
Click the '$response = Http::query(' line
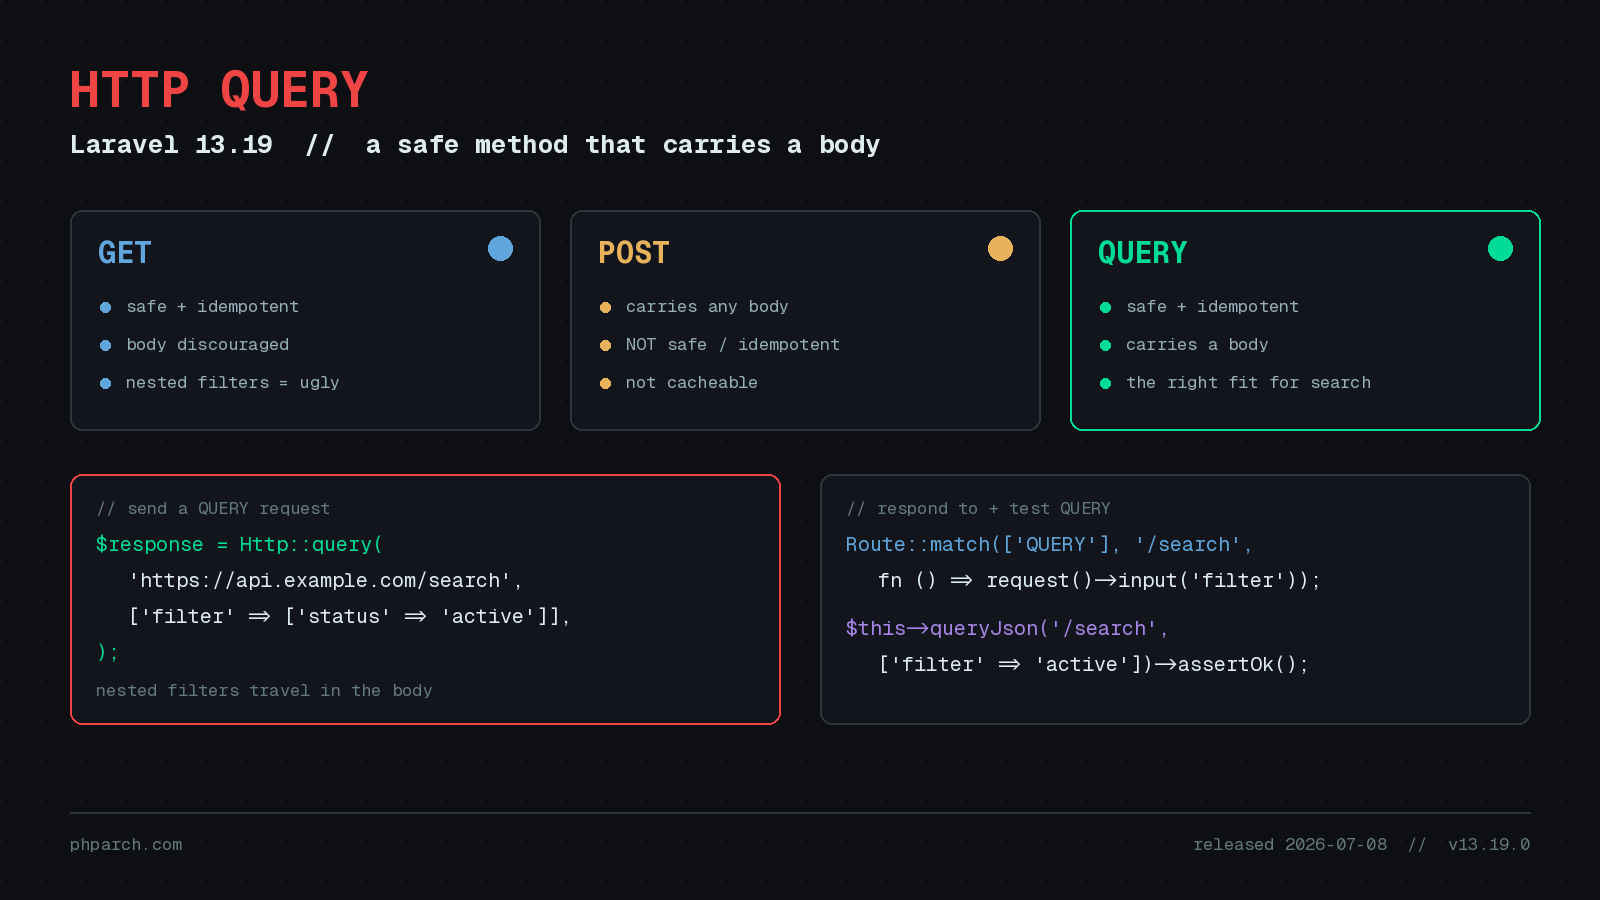tap(239, 545)
